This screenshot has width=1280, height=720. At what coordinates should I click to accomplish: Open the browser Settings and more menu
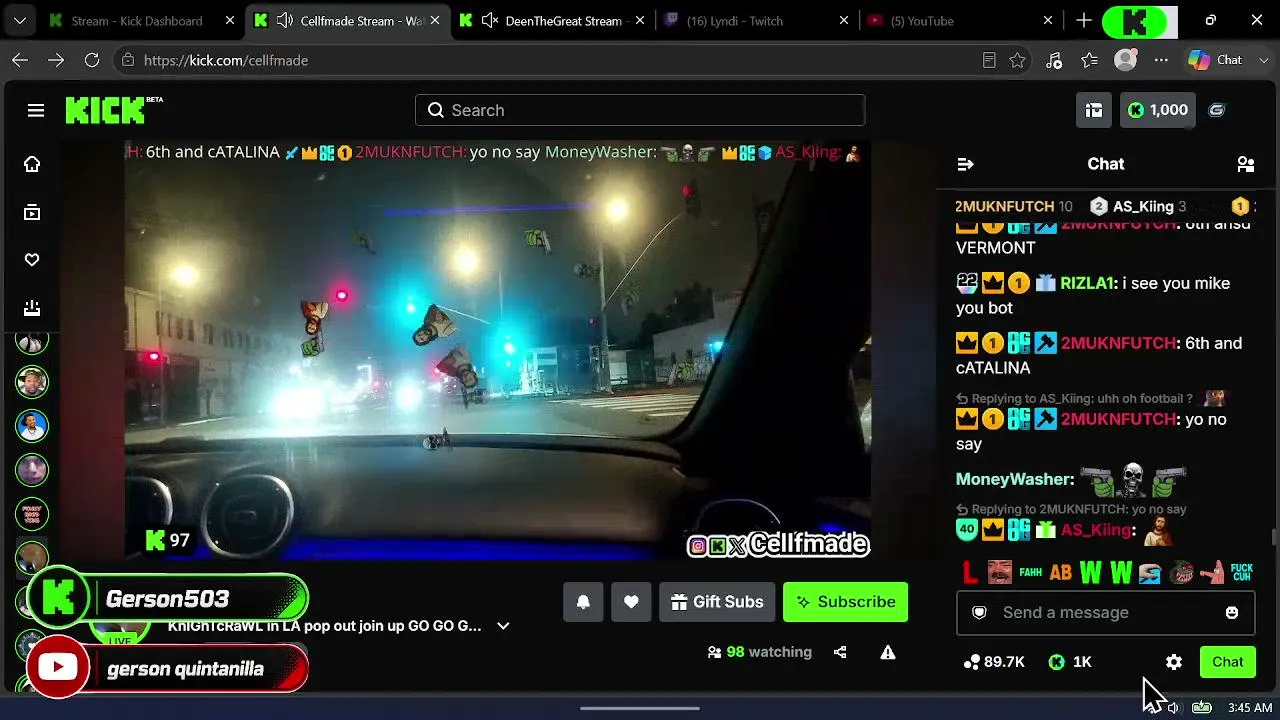[1161, 60]
